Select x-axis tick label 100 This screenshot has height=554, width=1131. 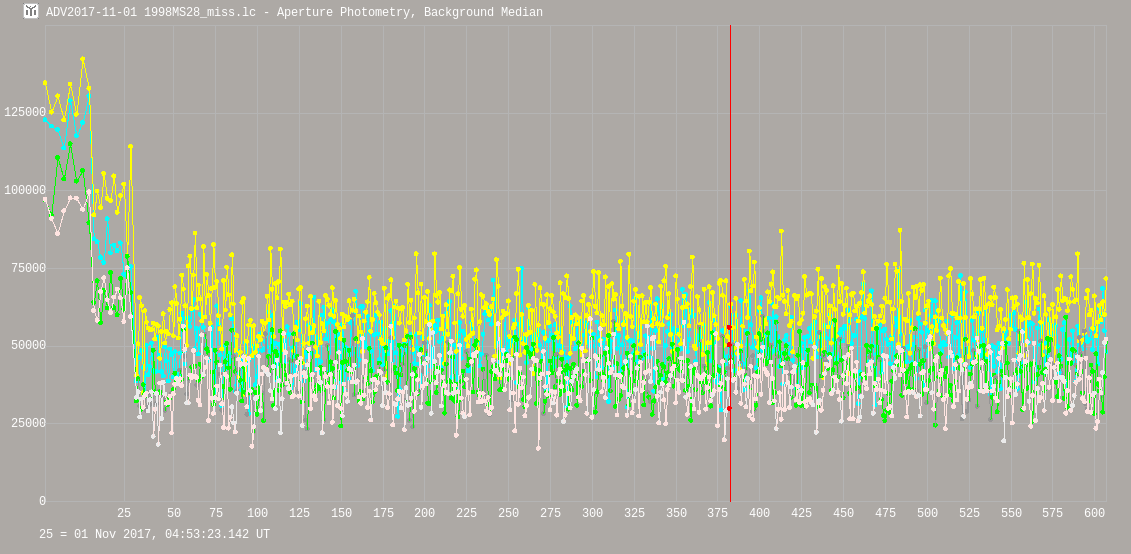pos(257,514)
